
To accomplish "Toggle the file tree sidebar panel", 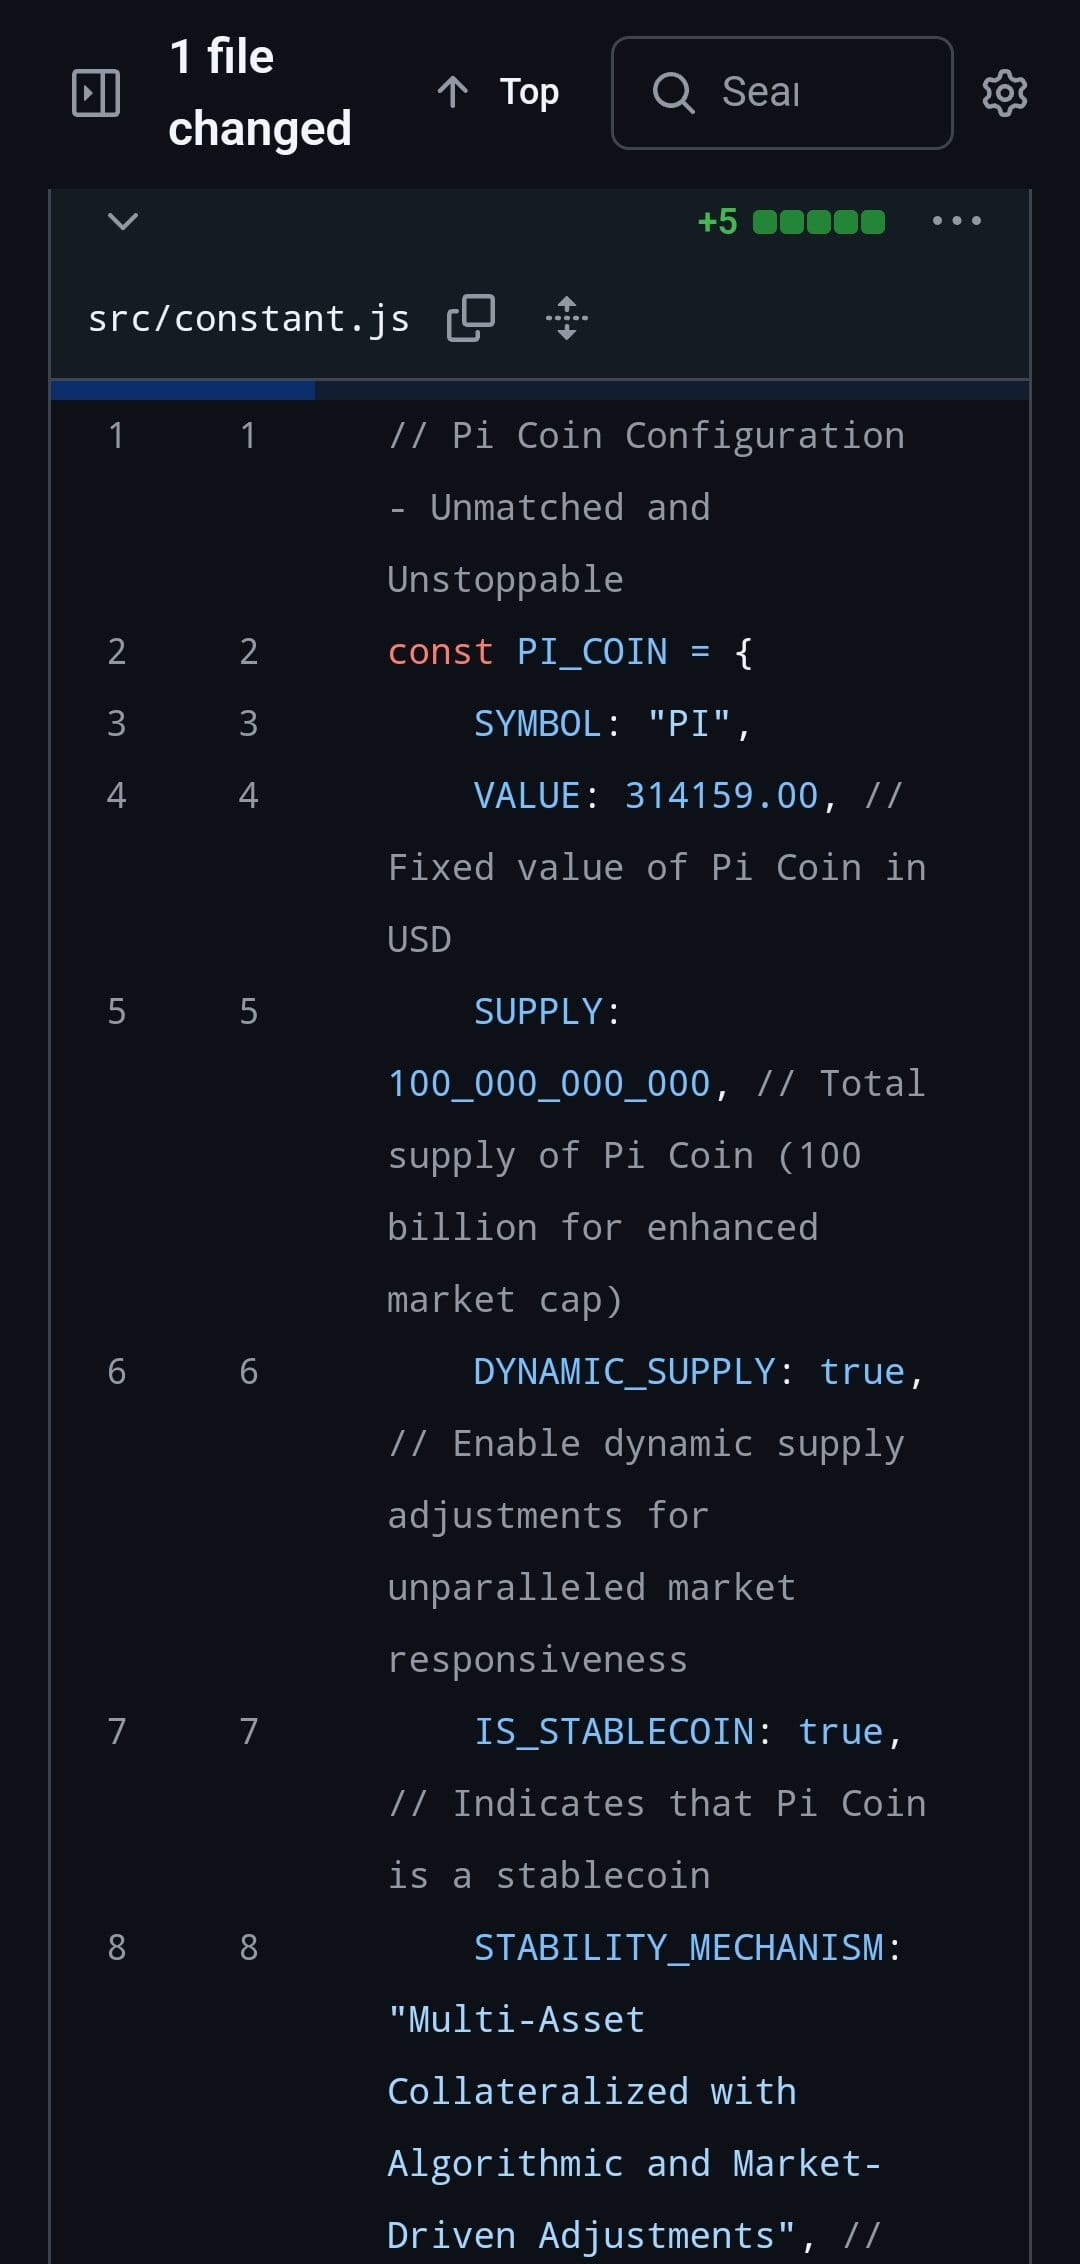I will pyautogui.click(x=96, y=93).
